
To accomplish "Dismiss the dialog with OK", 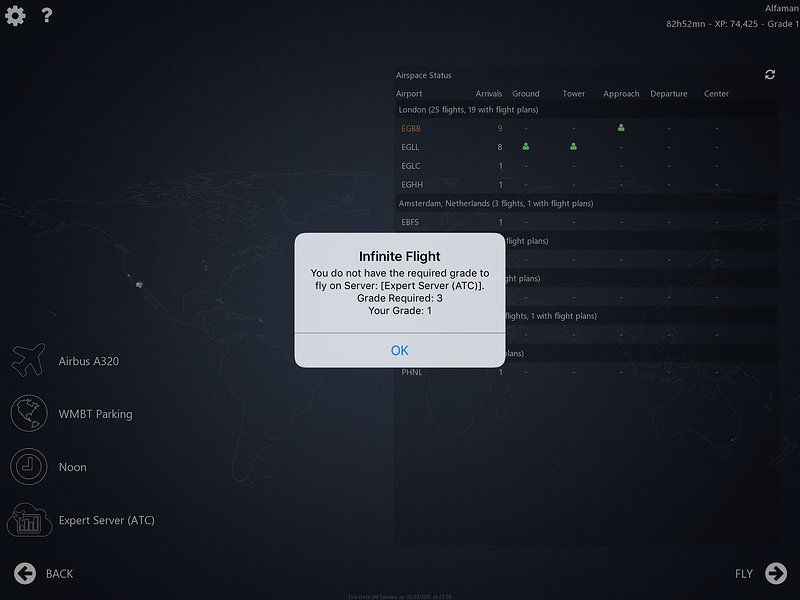I will click(399, 351).
